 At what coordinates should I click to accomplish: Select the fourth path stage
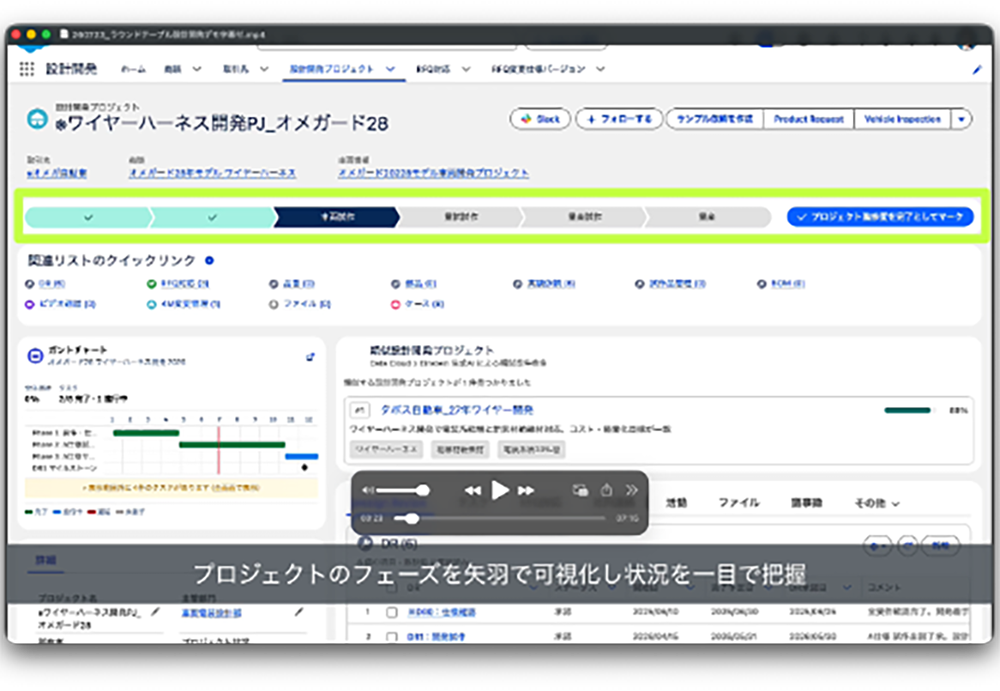point(460,217)
